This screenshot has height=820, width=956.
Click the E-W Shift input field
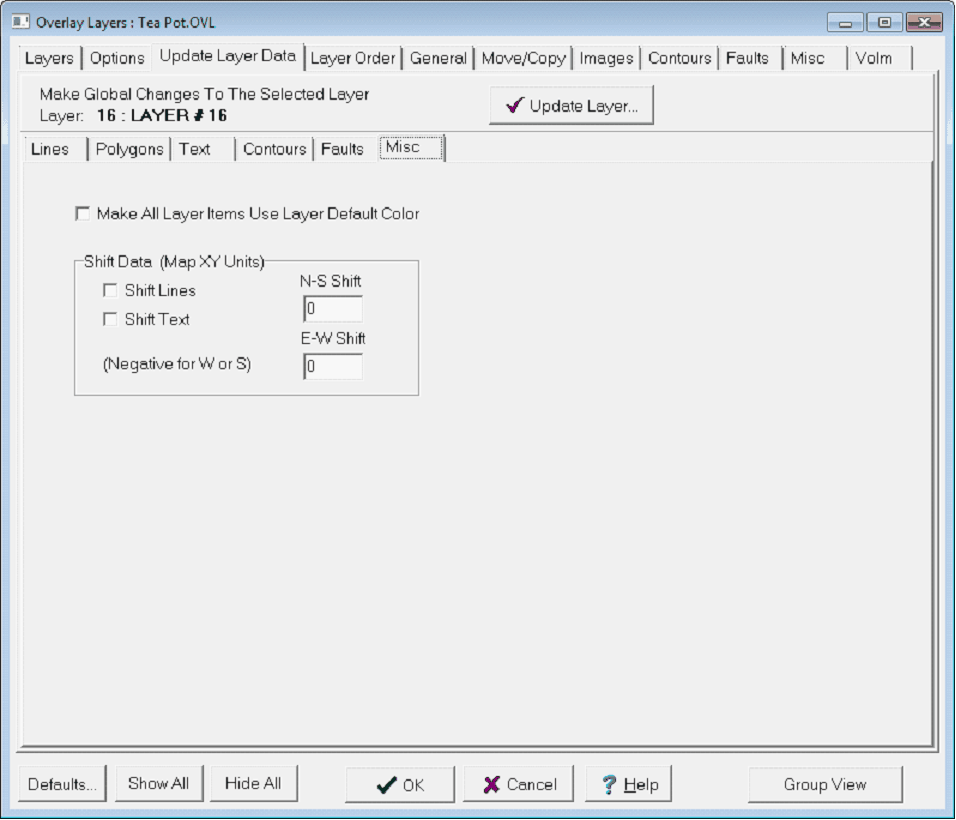coord(333,367)
